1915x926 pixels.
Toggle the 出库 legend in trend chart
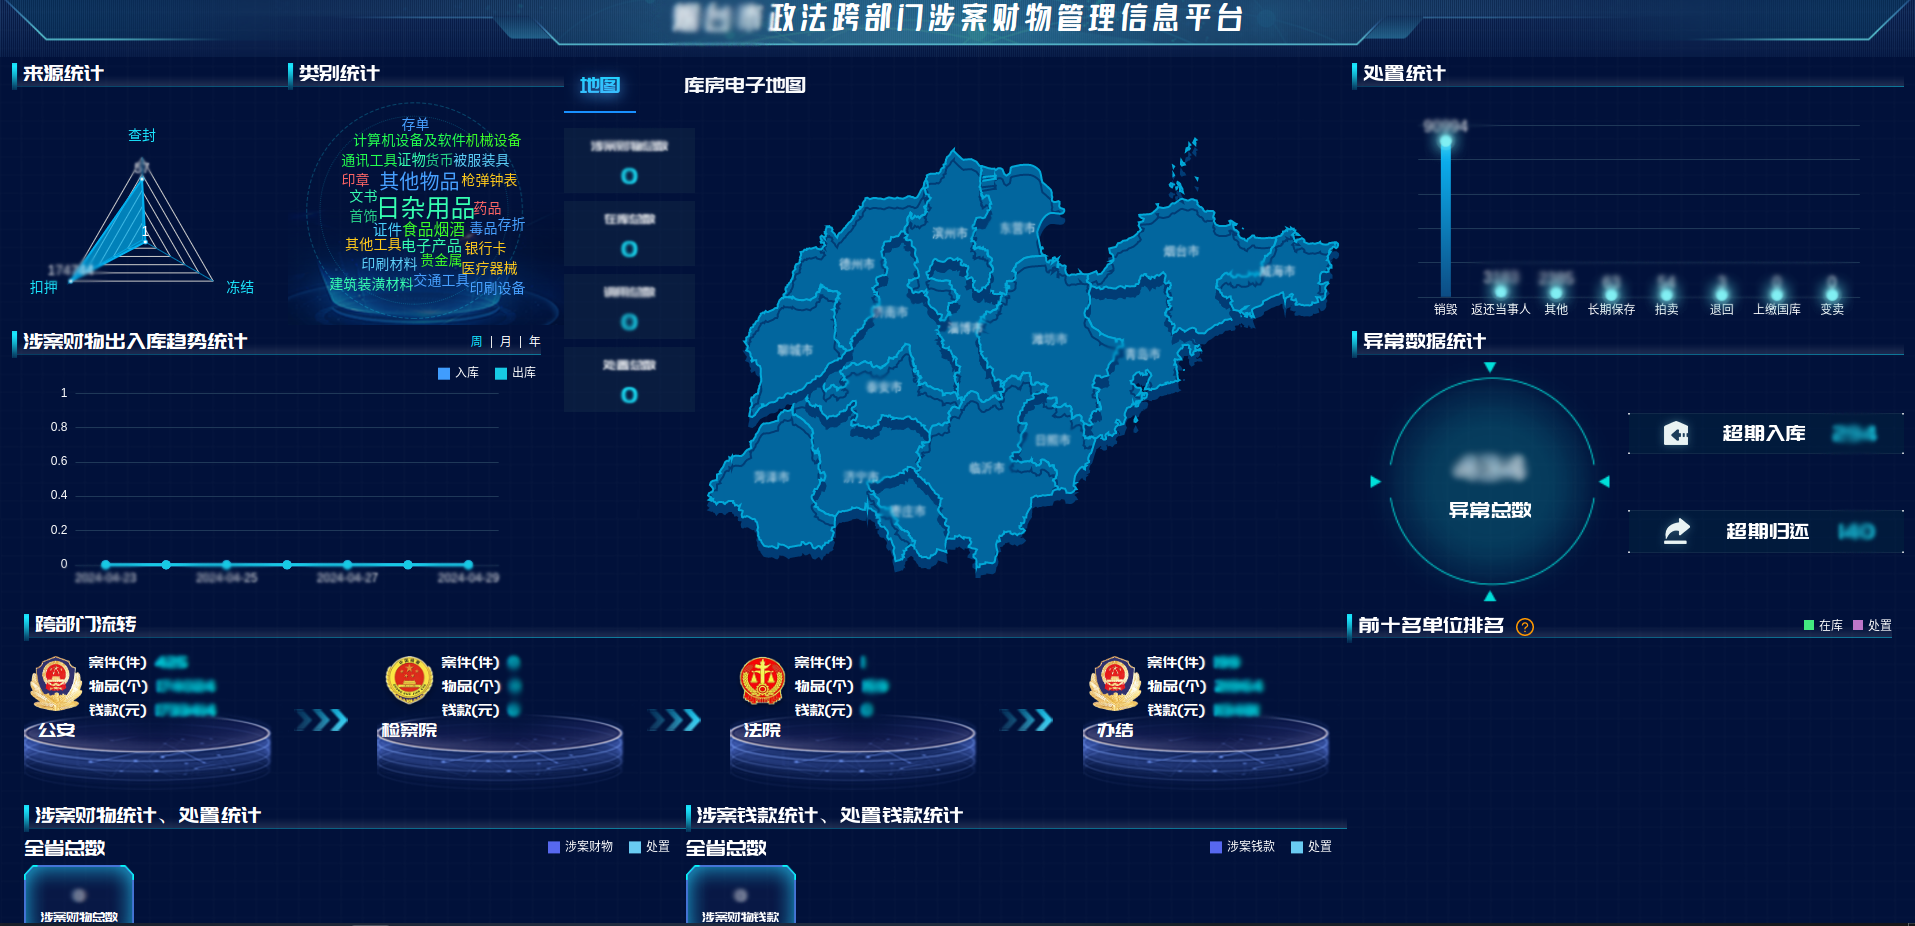[x=515, y=373]
